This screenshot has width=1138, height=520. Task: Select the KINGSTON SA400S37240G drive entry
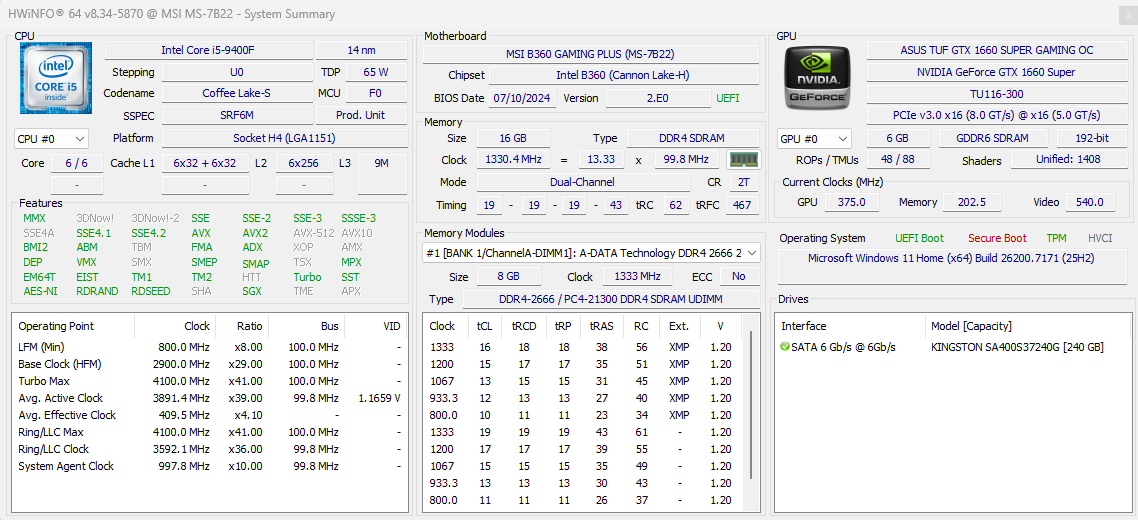point(1016,347)
